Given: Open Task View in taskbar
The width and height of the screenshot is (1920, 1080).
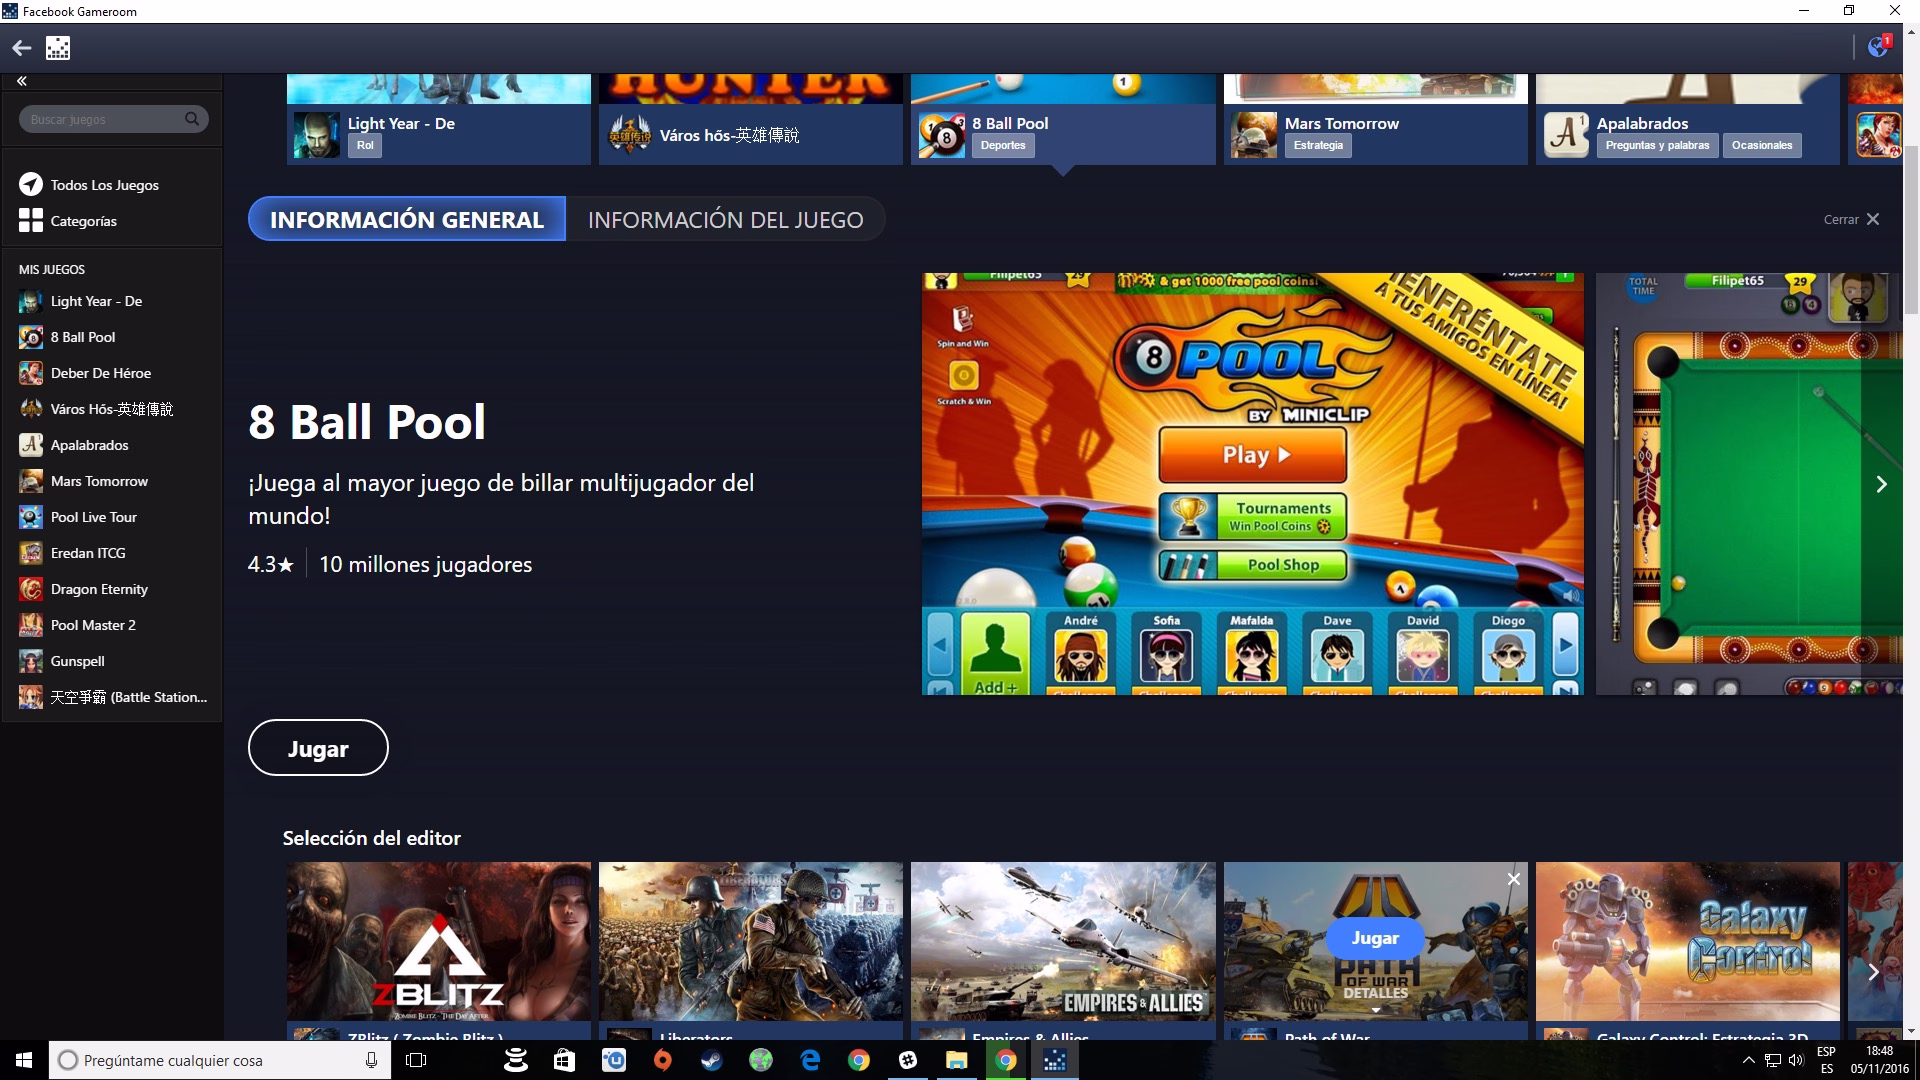Looking at the screenshot, I should 416,1060.
